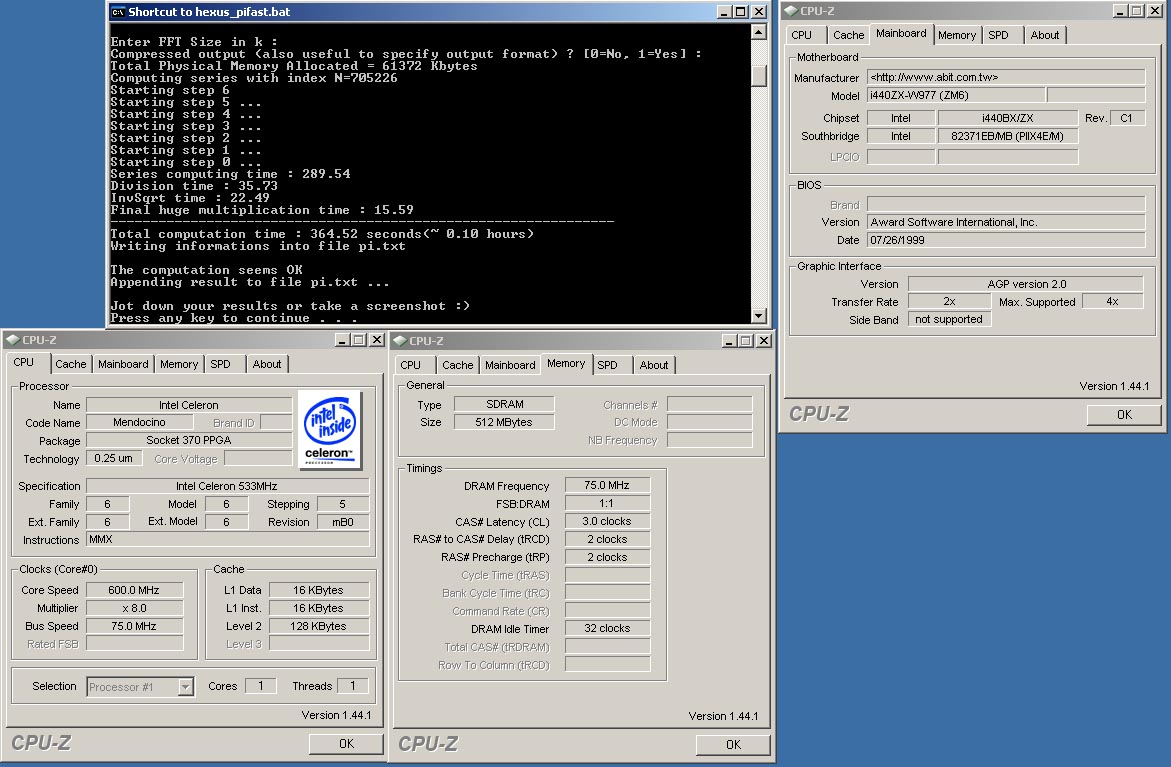Click the Multiplier value x 8.0
This screenshot has width=1171, height=767.
[x=134, y=608]
